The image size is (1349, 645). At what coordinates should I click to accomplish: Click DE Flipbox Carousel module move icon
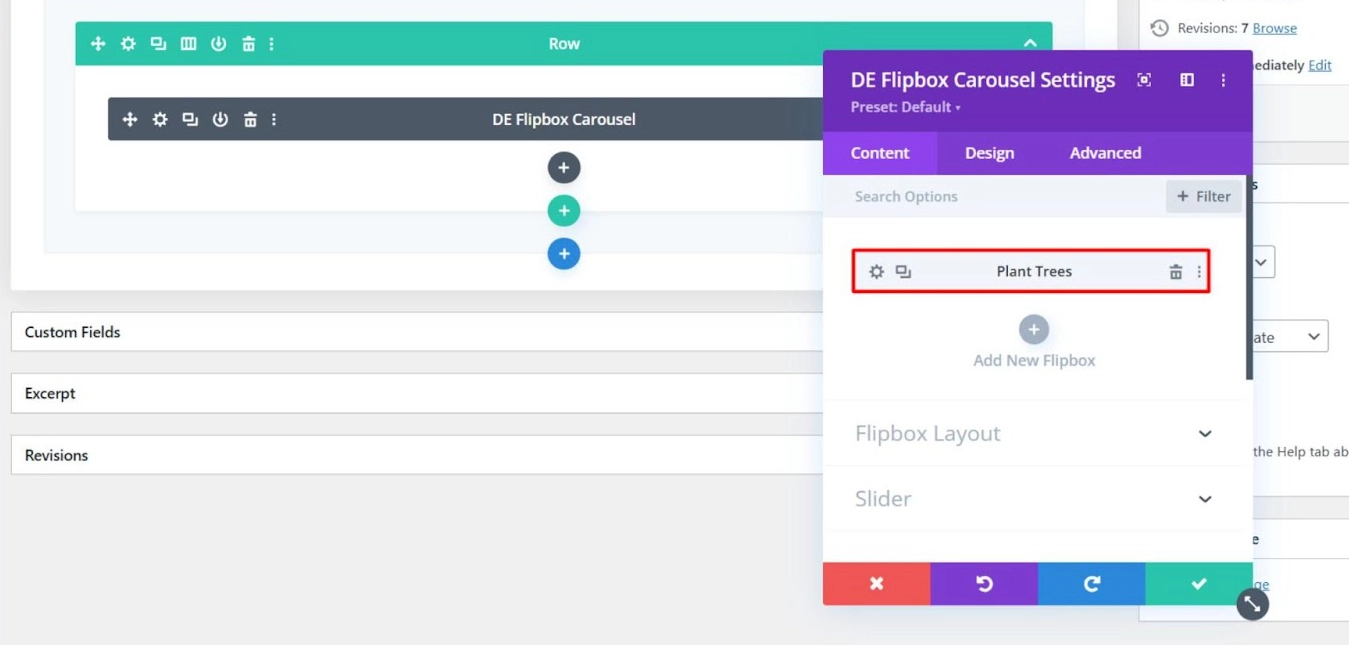(130, 119)
